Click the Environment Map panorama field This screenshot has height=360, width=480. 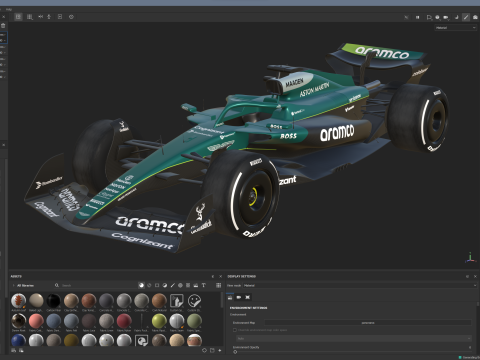pyautogui.click(x=368, y=323)
